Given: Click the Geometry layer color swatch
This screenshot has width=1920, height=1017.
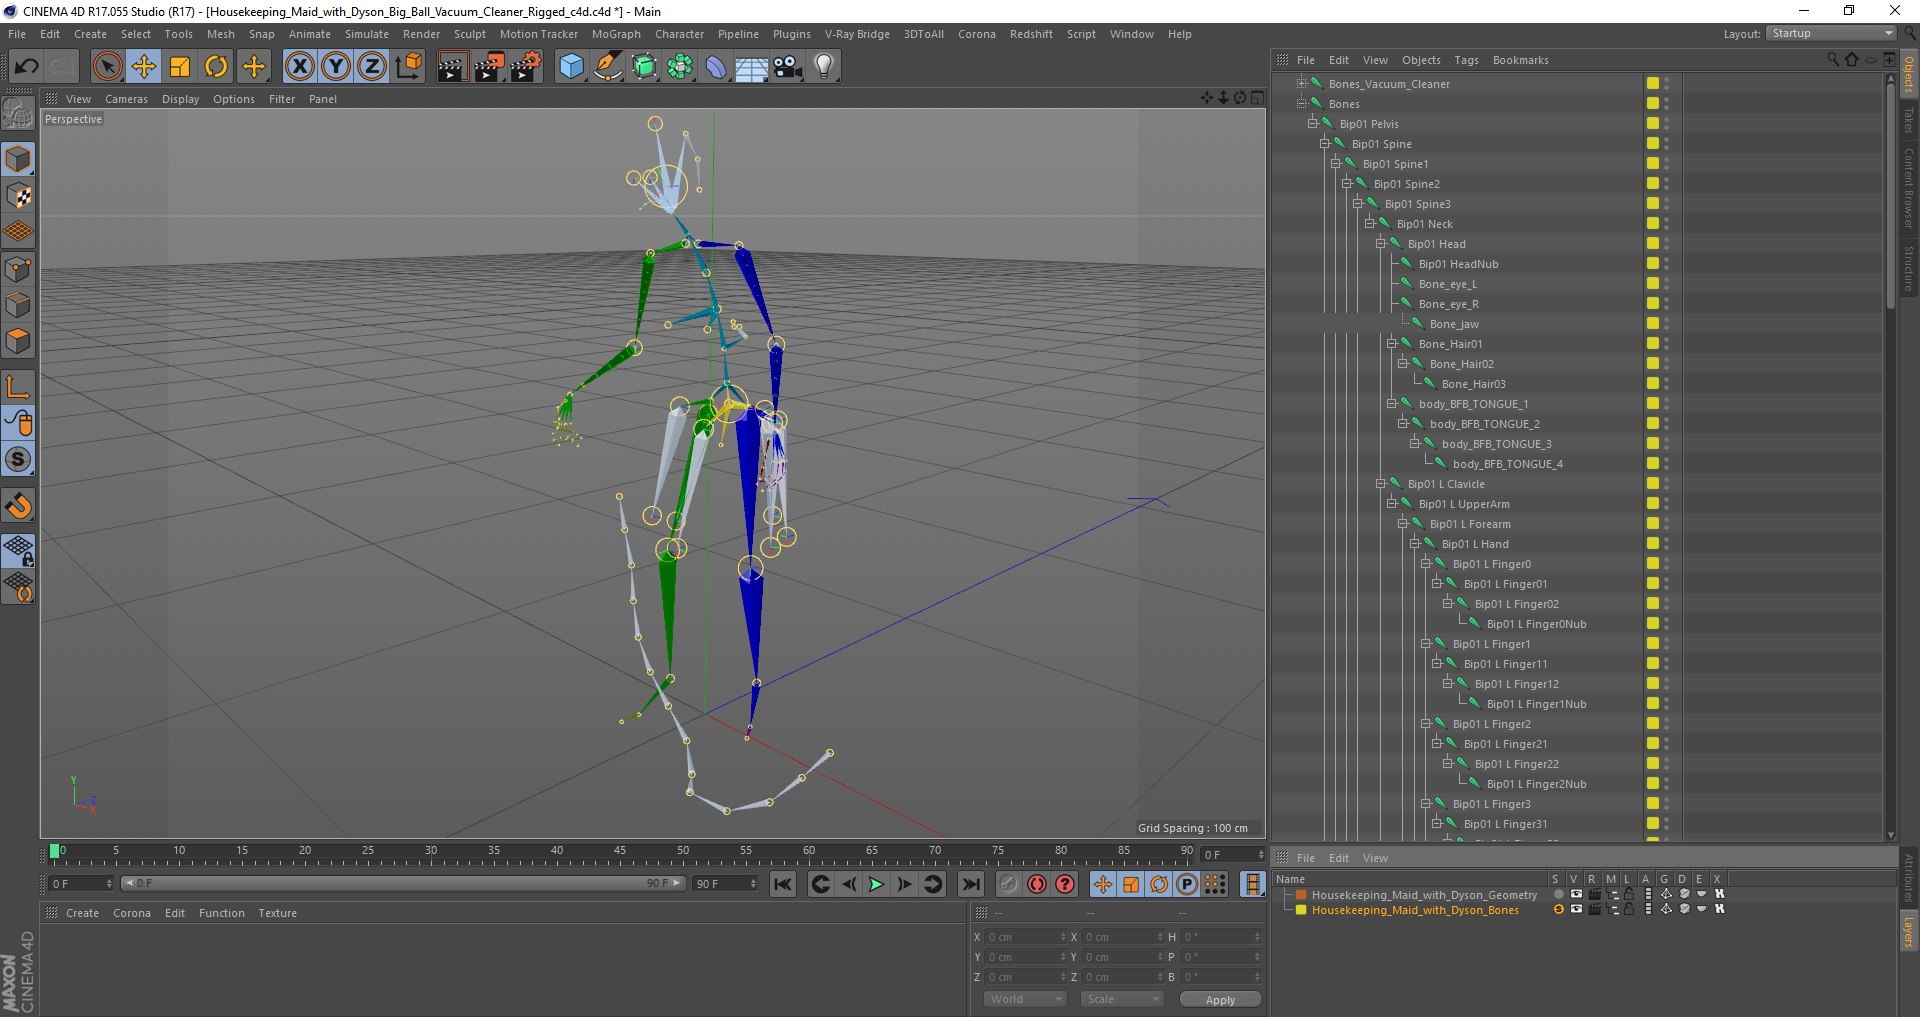Looking at the screenshot, I should tap(1301, 895).
